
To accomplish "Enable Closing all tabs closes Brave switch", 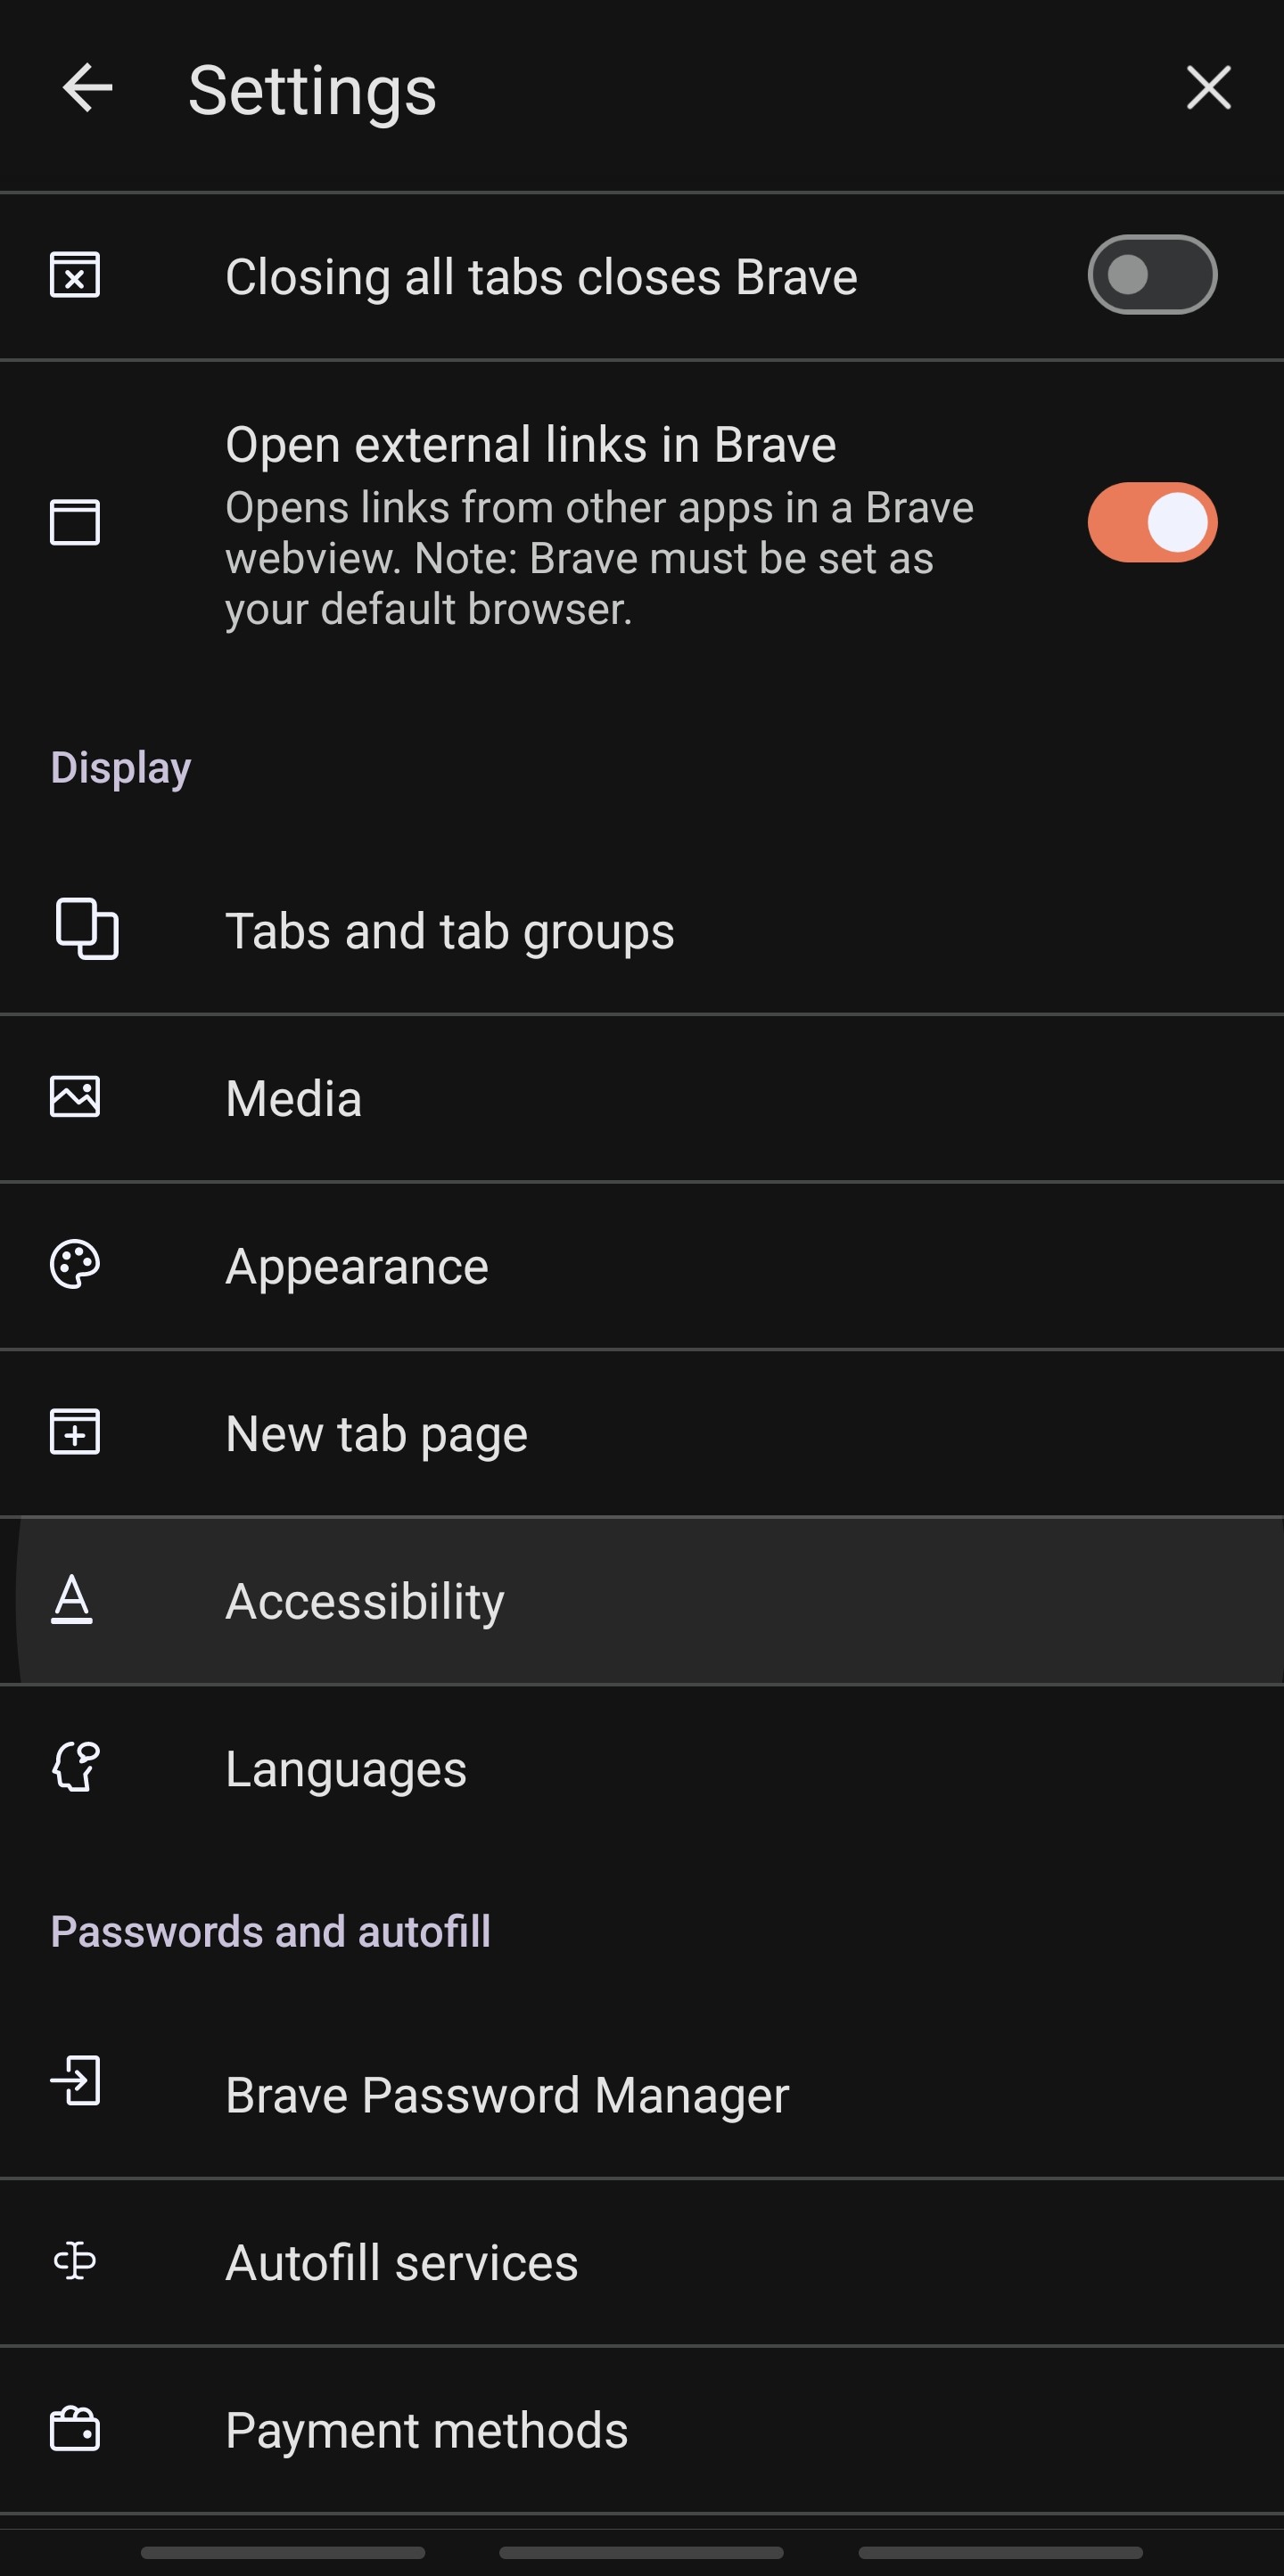I will [1152, 275].
